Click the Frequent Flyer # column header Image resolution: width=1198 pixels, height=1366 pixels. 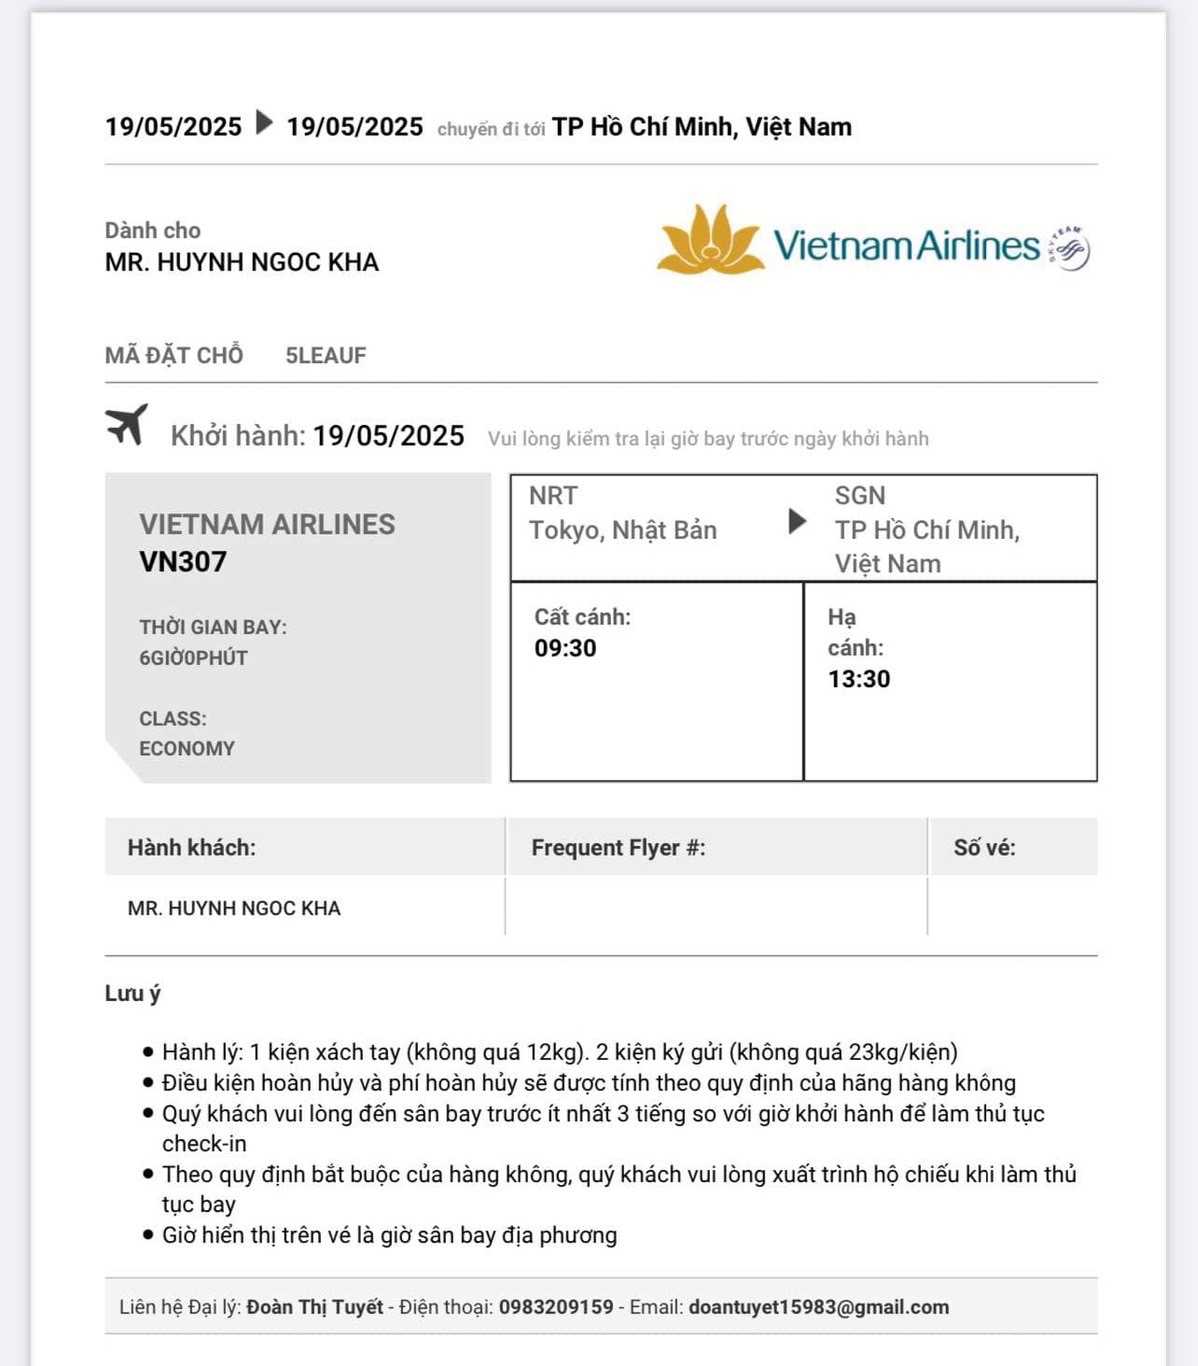pos(618,848)
